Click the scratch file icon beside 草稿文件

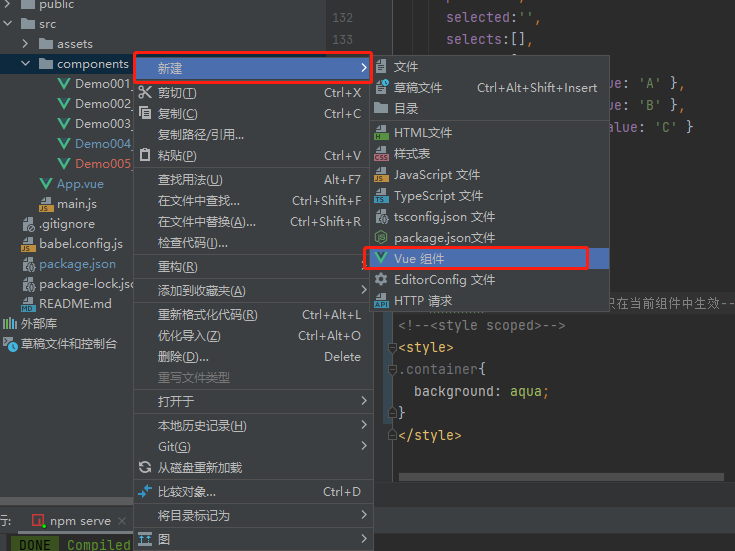[382, 87]
